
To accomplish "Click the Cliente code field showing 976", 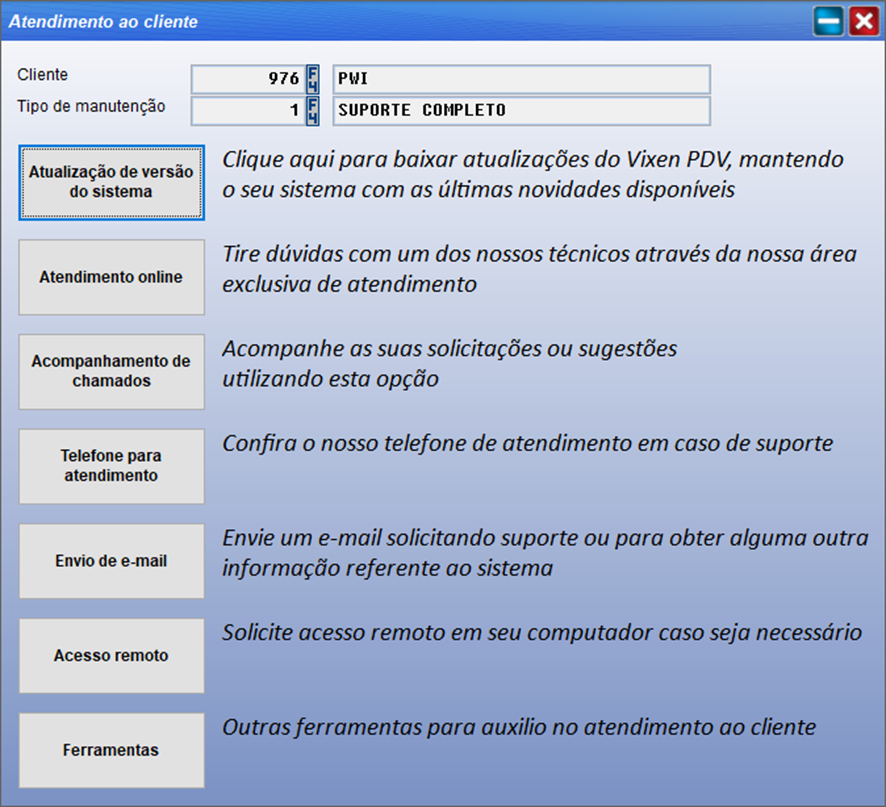I will 247,79.
